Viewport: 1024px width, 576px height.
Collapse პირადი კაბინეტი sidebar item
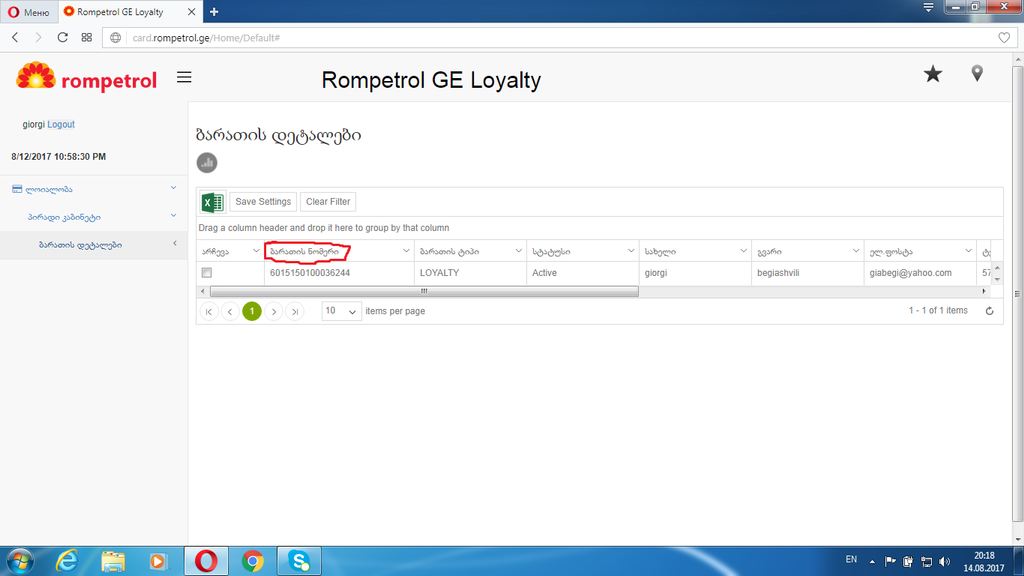[173, 216]
